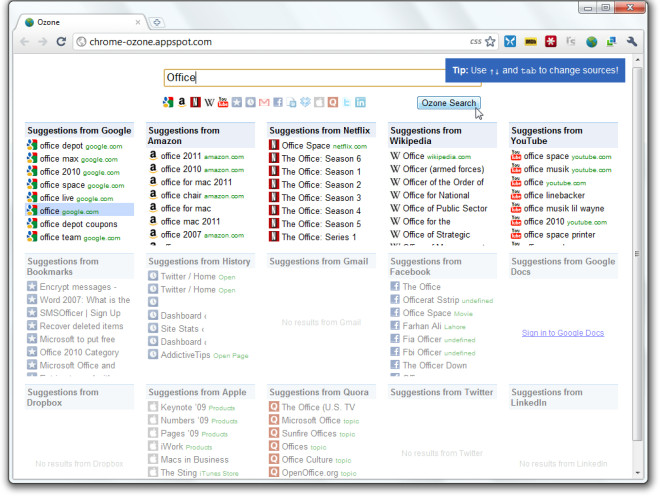Image resolution: width=660 pixels, height=496 pixels.
Task: Go back with browser back arrow
Action: (25, 42)
